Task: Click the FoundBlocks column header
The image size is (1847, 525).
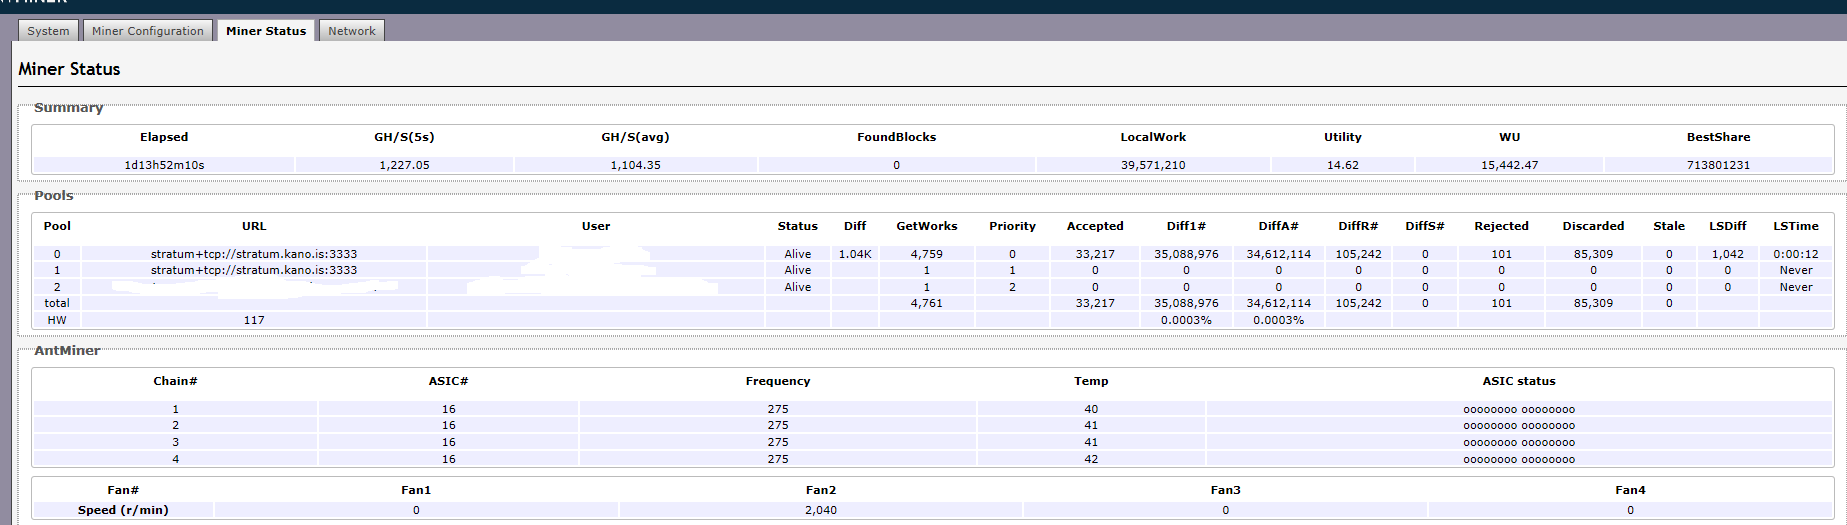Action: pyautogui.click(x=896, y=137)
